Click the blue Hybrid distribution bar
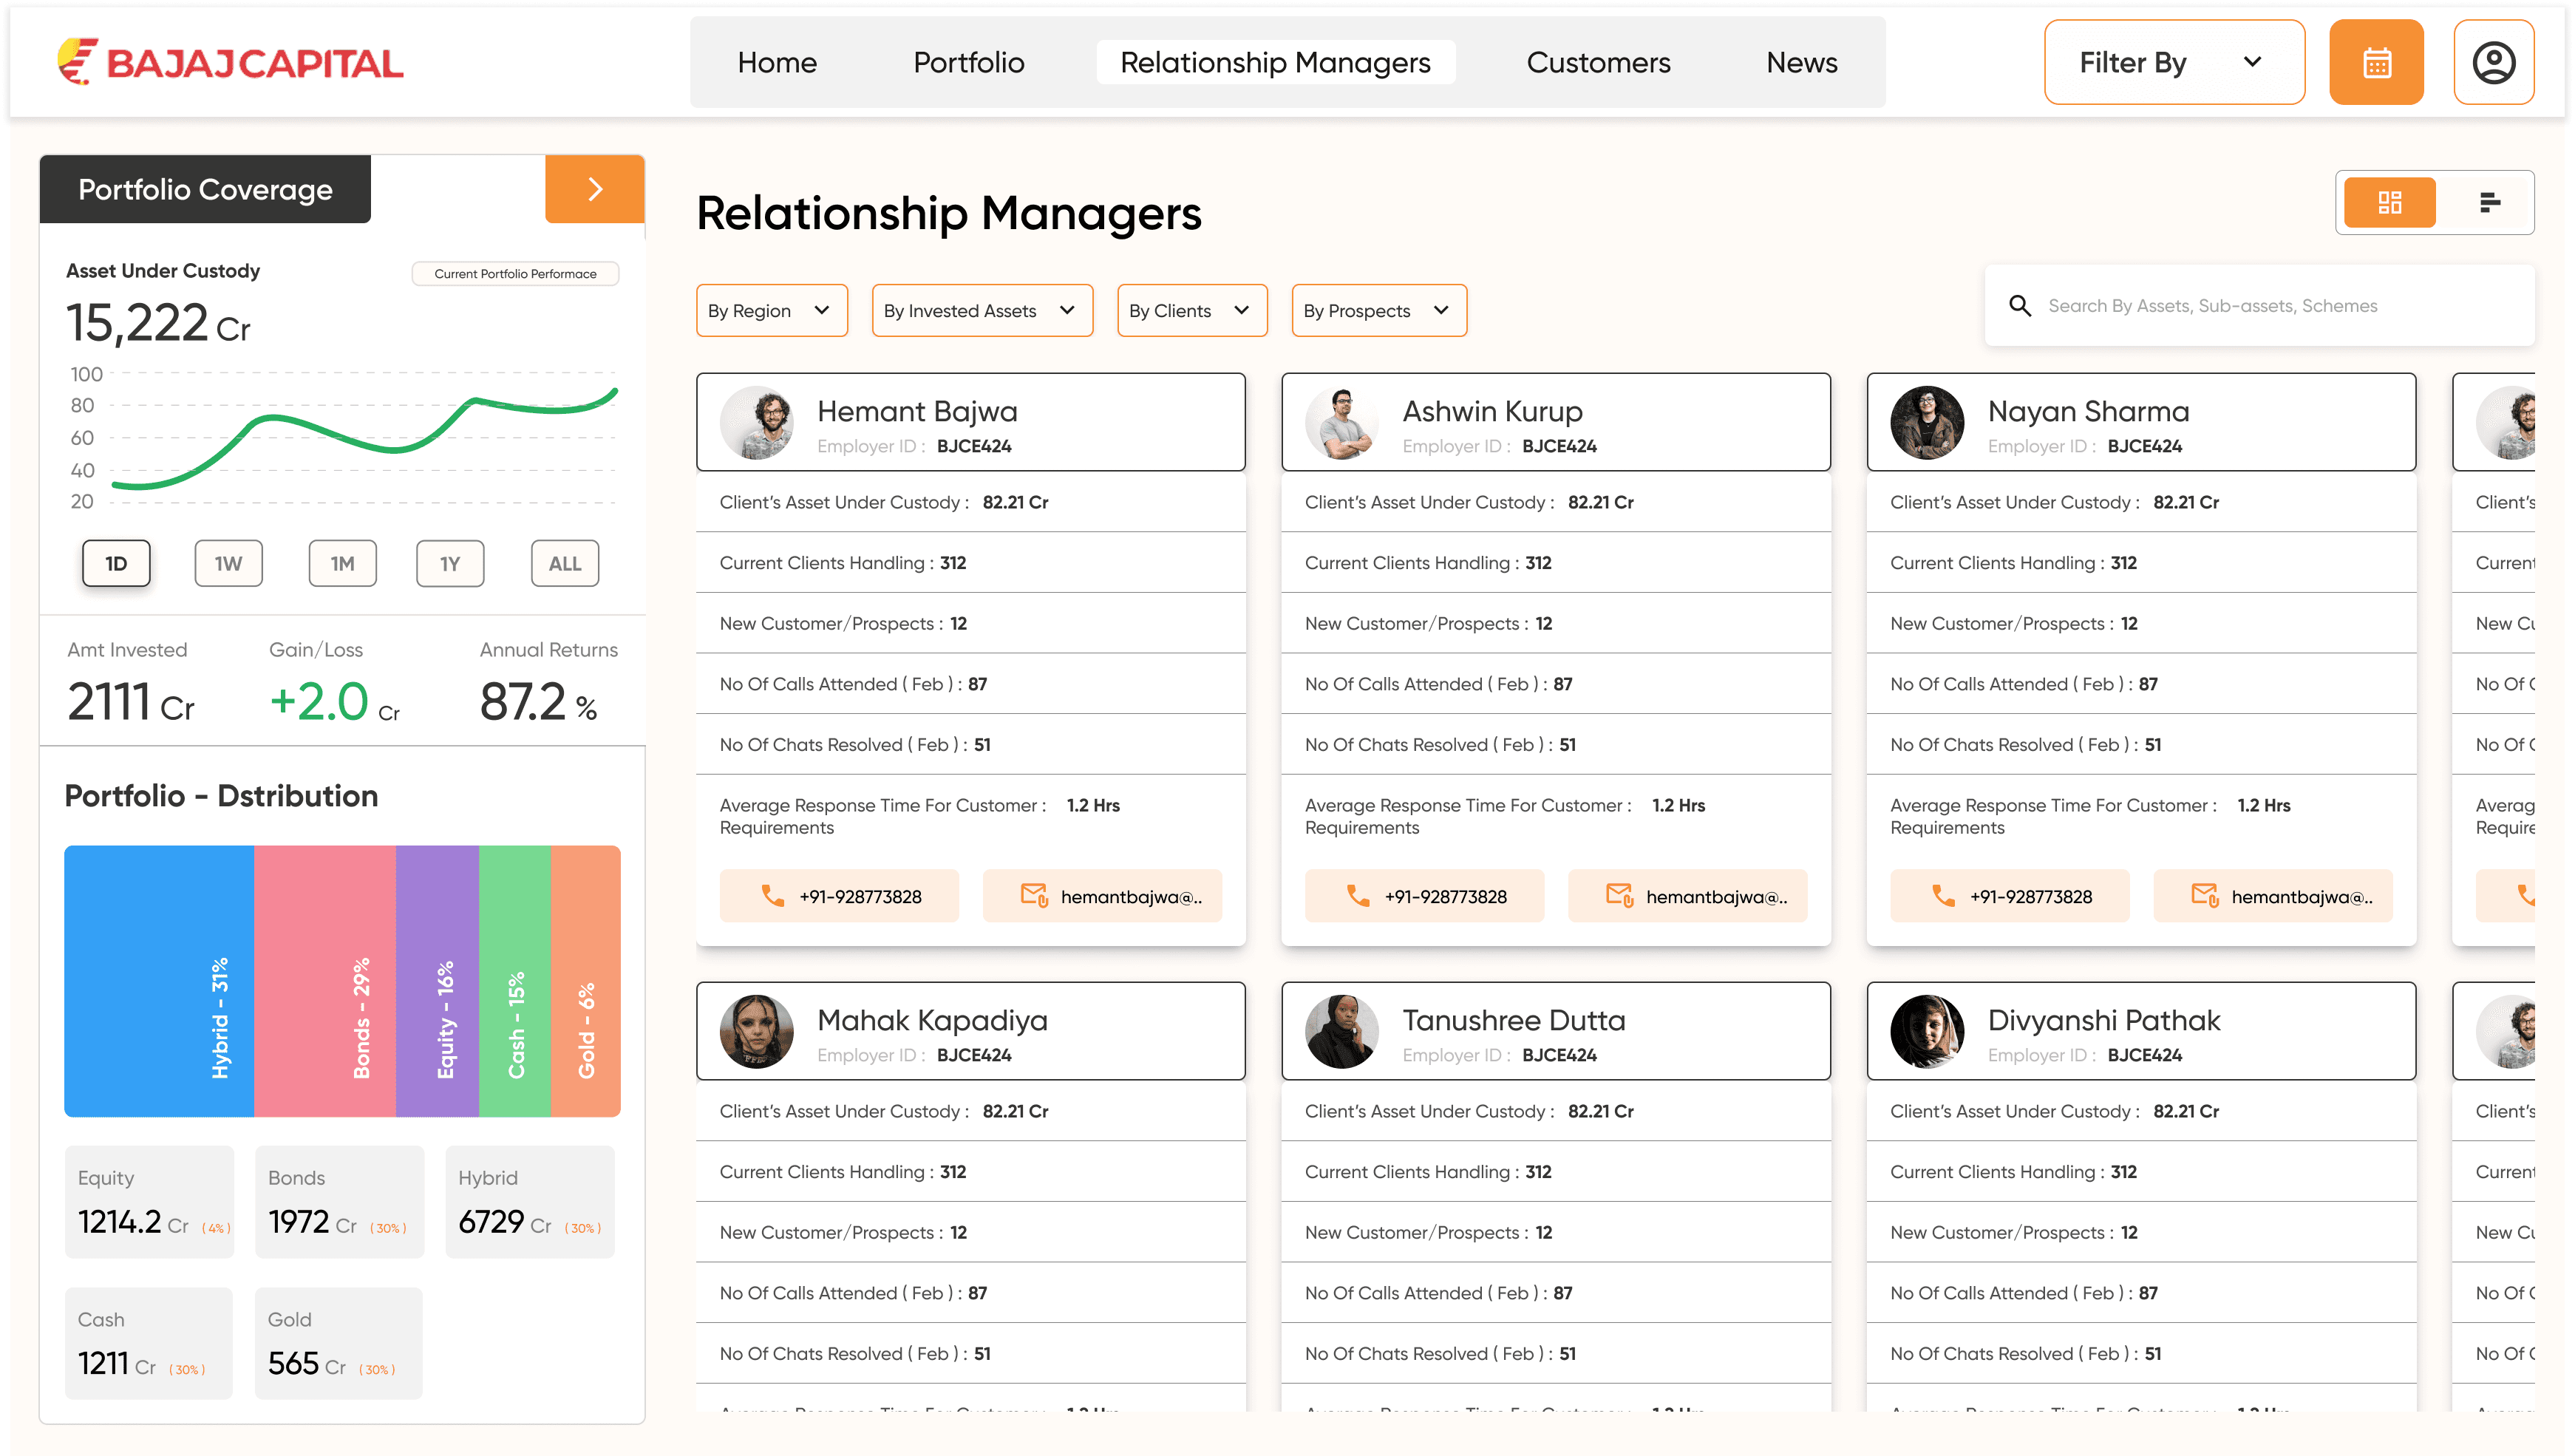This screenshot has width=2575, height=1456. [158, 980]
